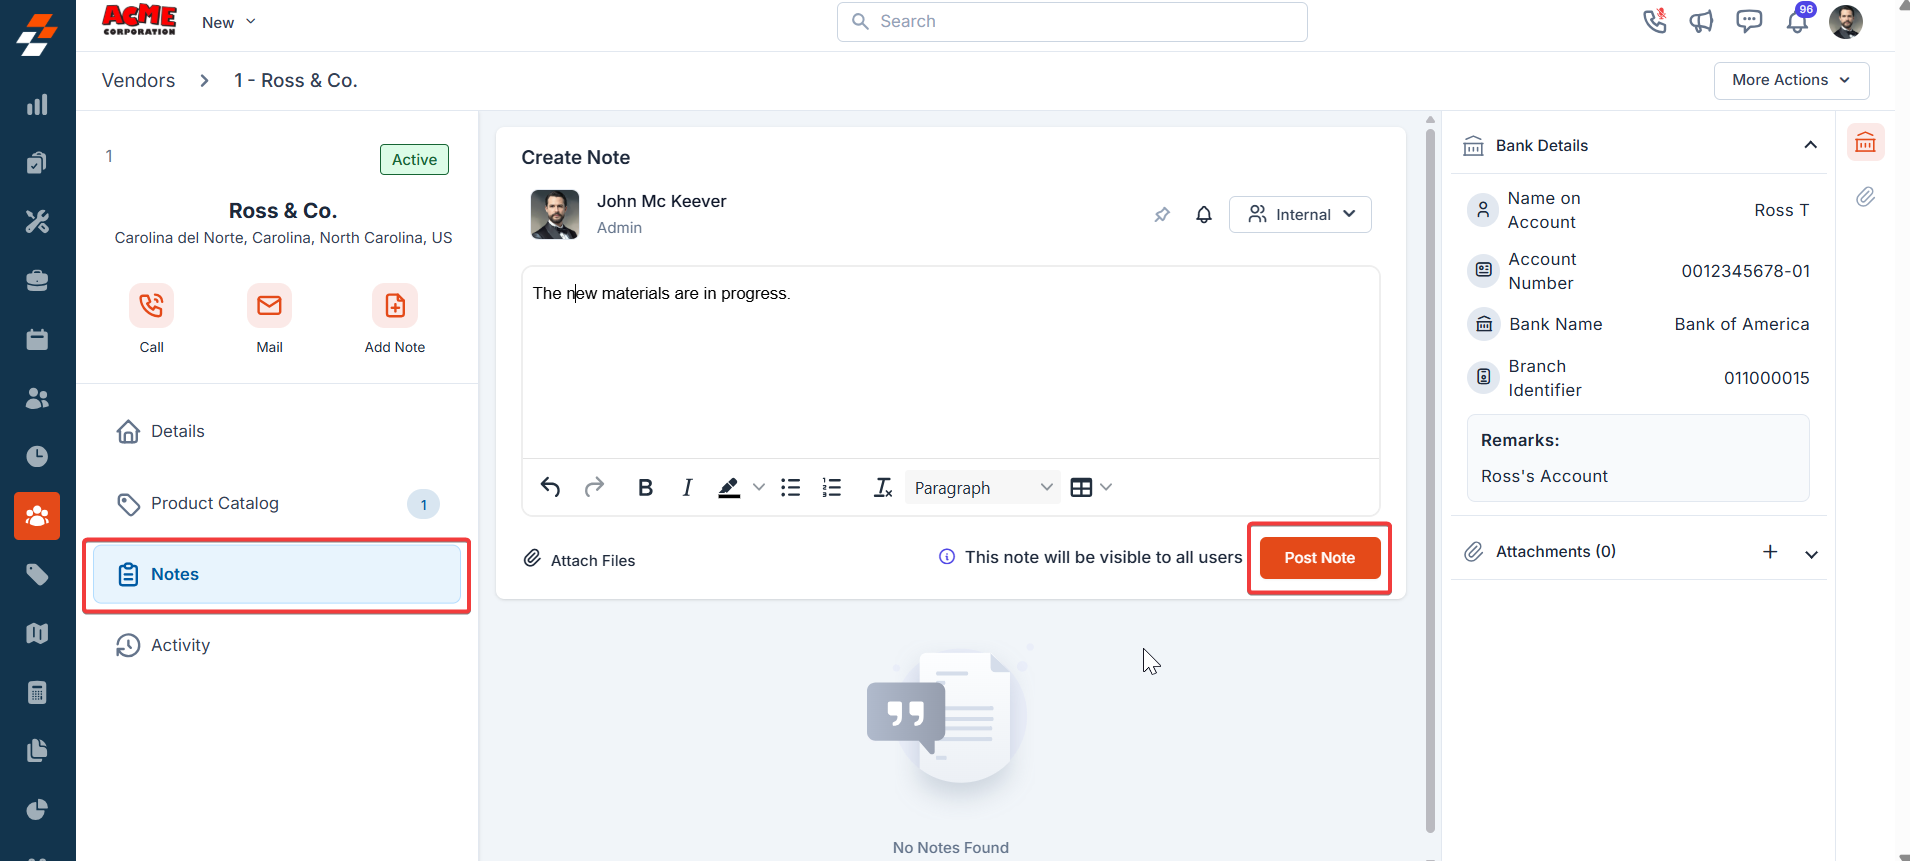1910x861 pixels.
Task: Click the Acme Corporation logo
Action: 139,20
